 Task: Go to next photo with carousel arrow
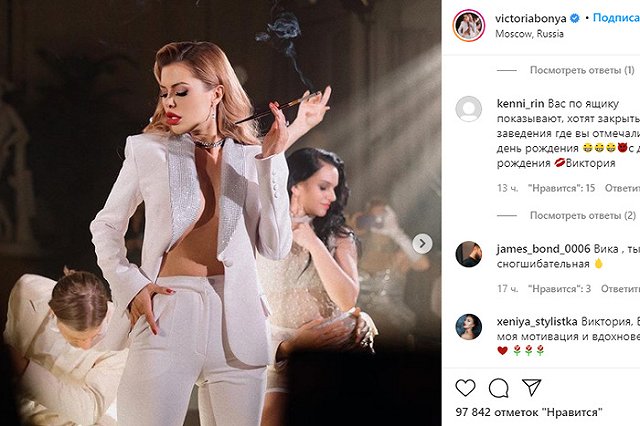[x=424, y=243]
